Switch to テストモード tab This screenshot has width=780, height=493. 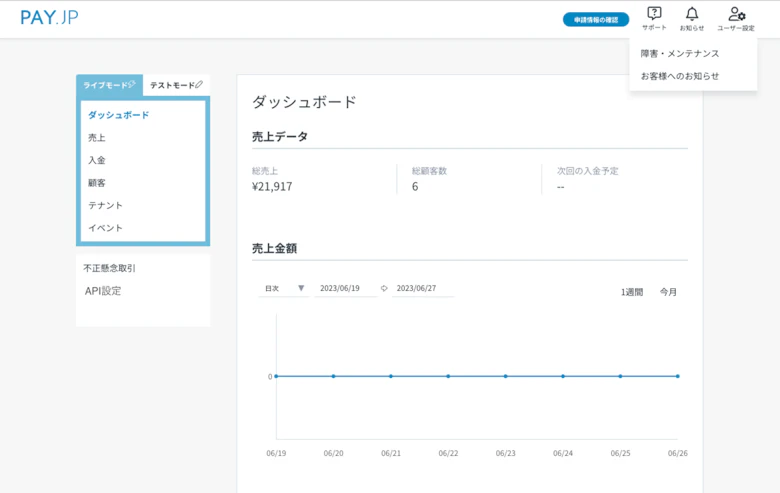coord(176,85)
